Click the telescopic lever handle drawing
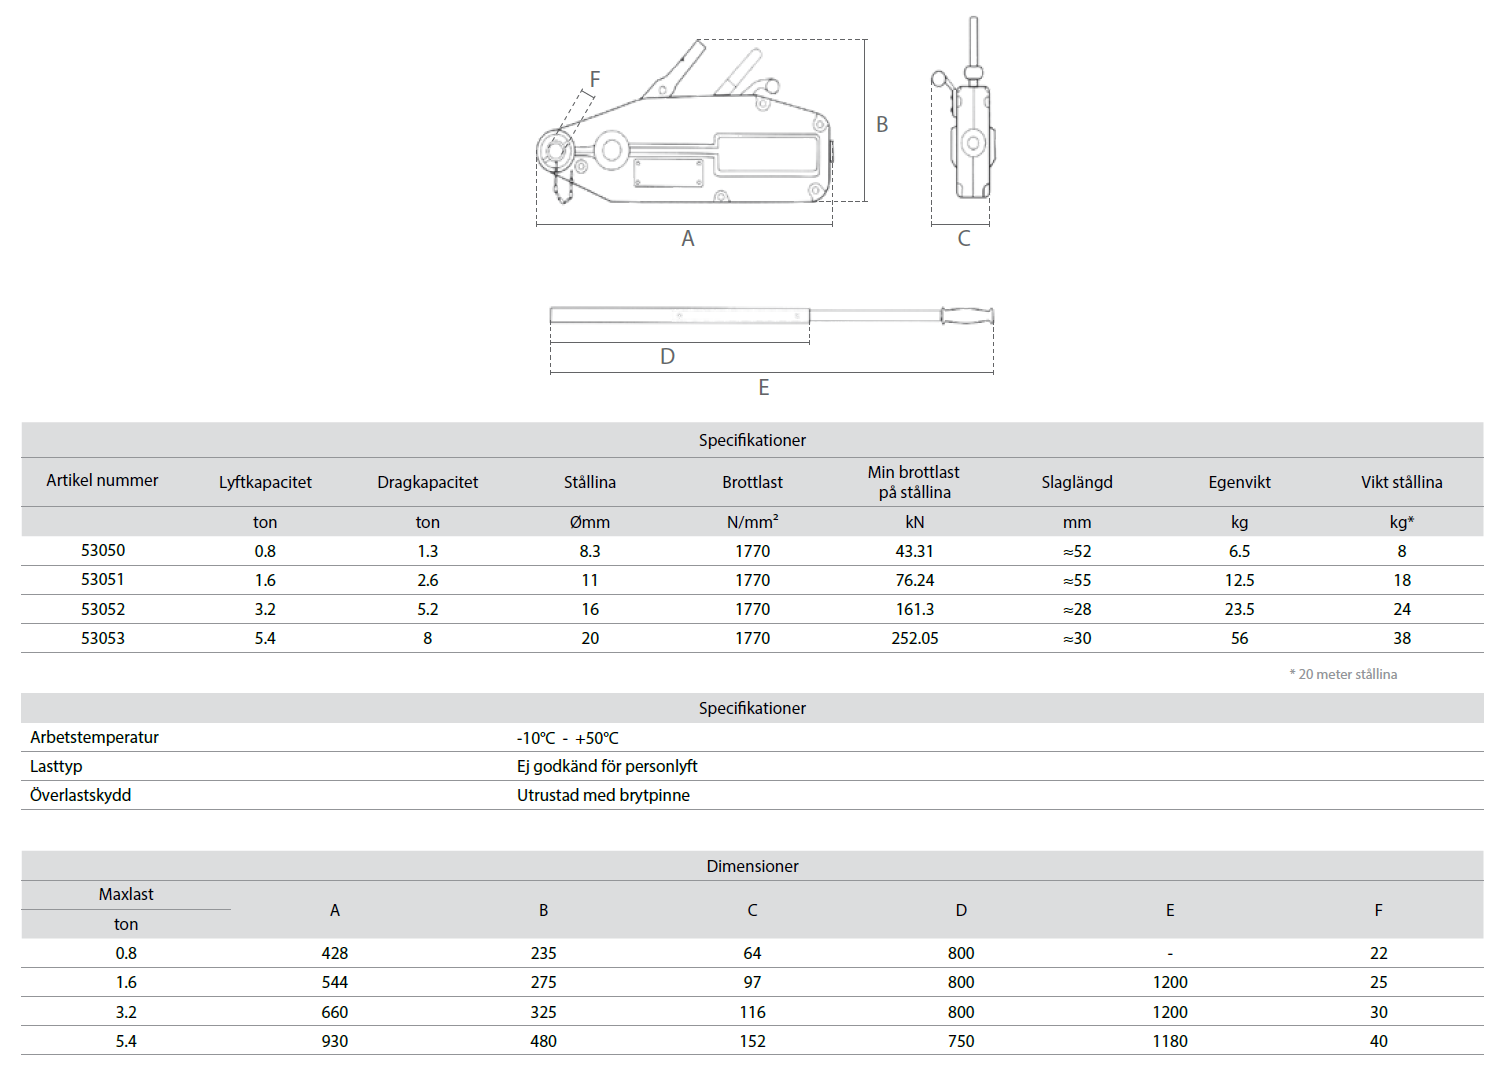The width and height of the screenshot is (1506, 1070). click(x=772, y=316)
